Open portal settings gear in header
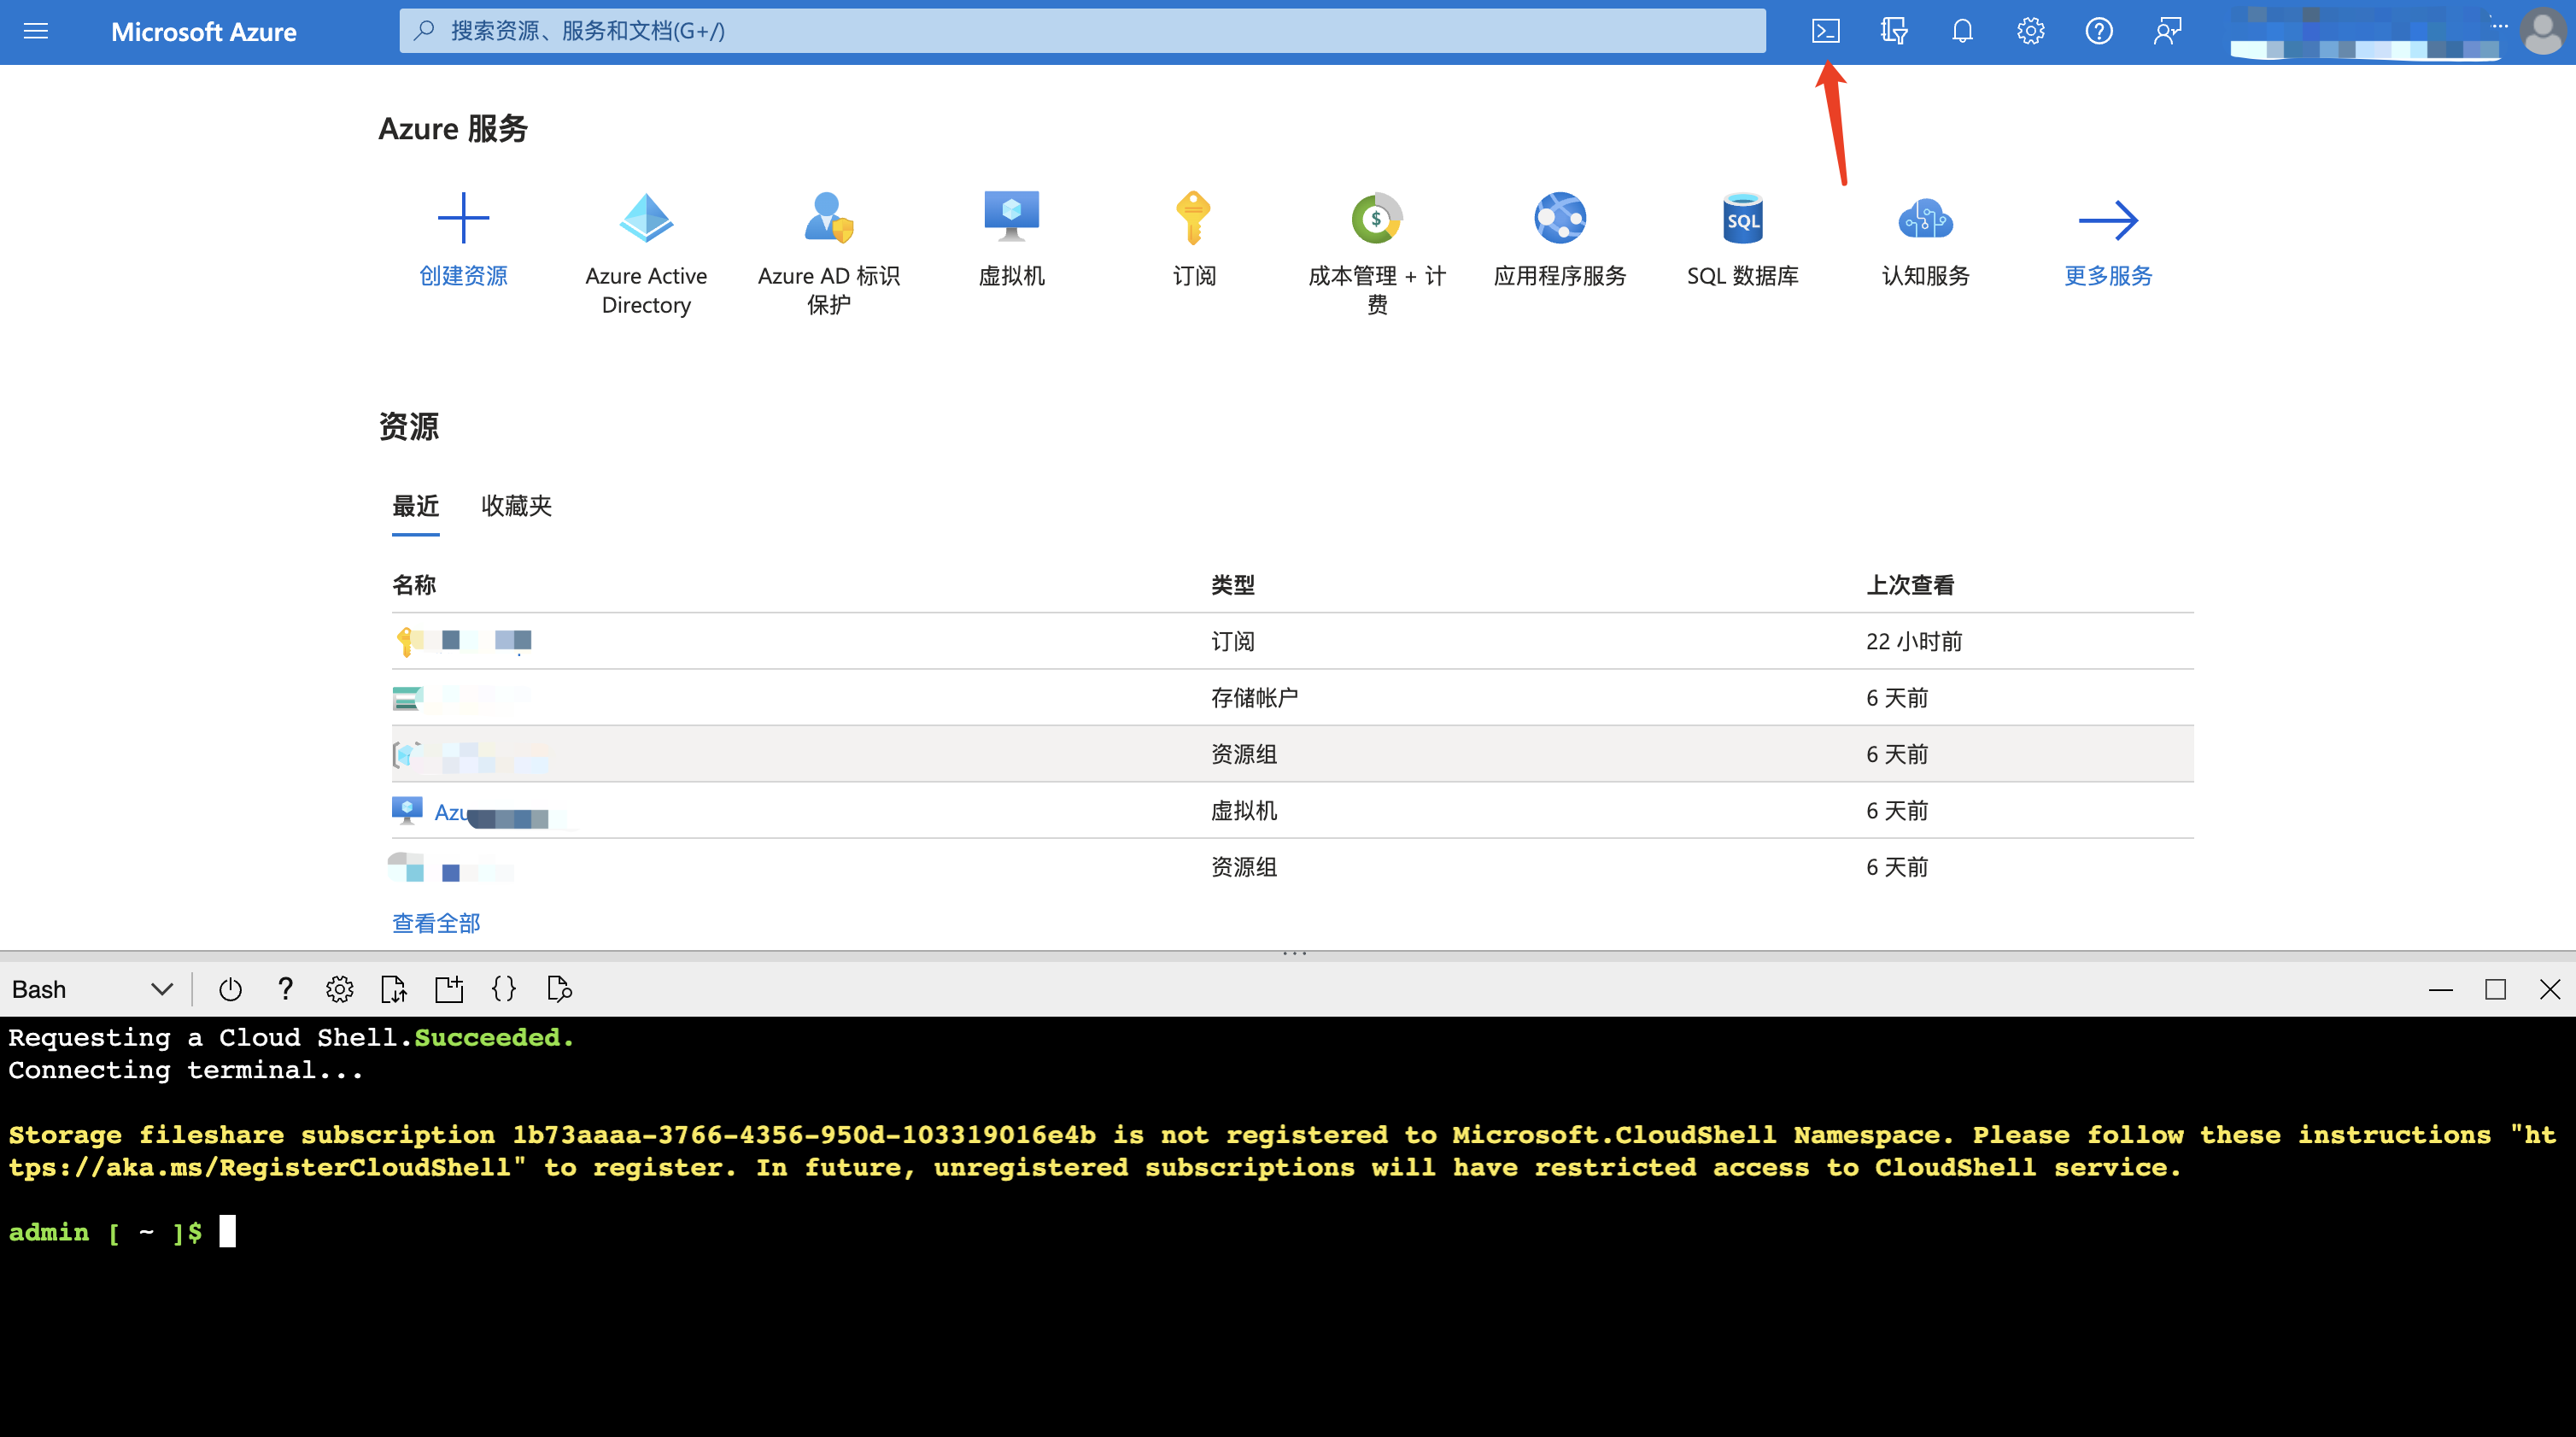The height and width of the screenshot is (1437, 2576). click(x=2030, y=31)
